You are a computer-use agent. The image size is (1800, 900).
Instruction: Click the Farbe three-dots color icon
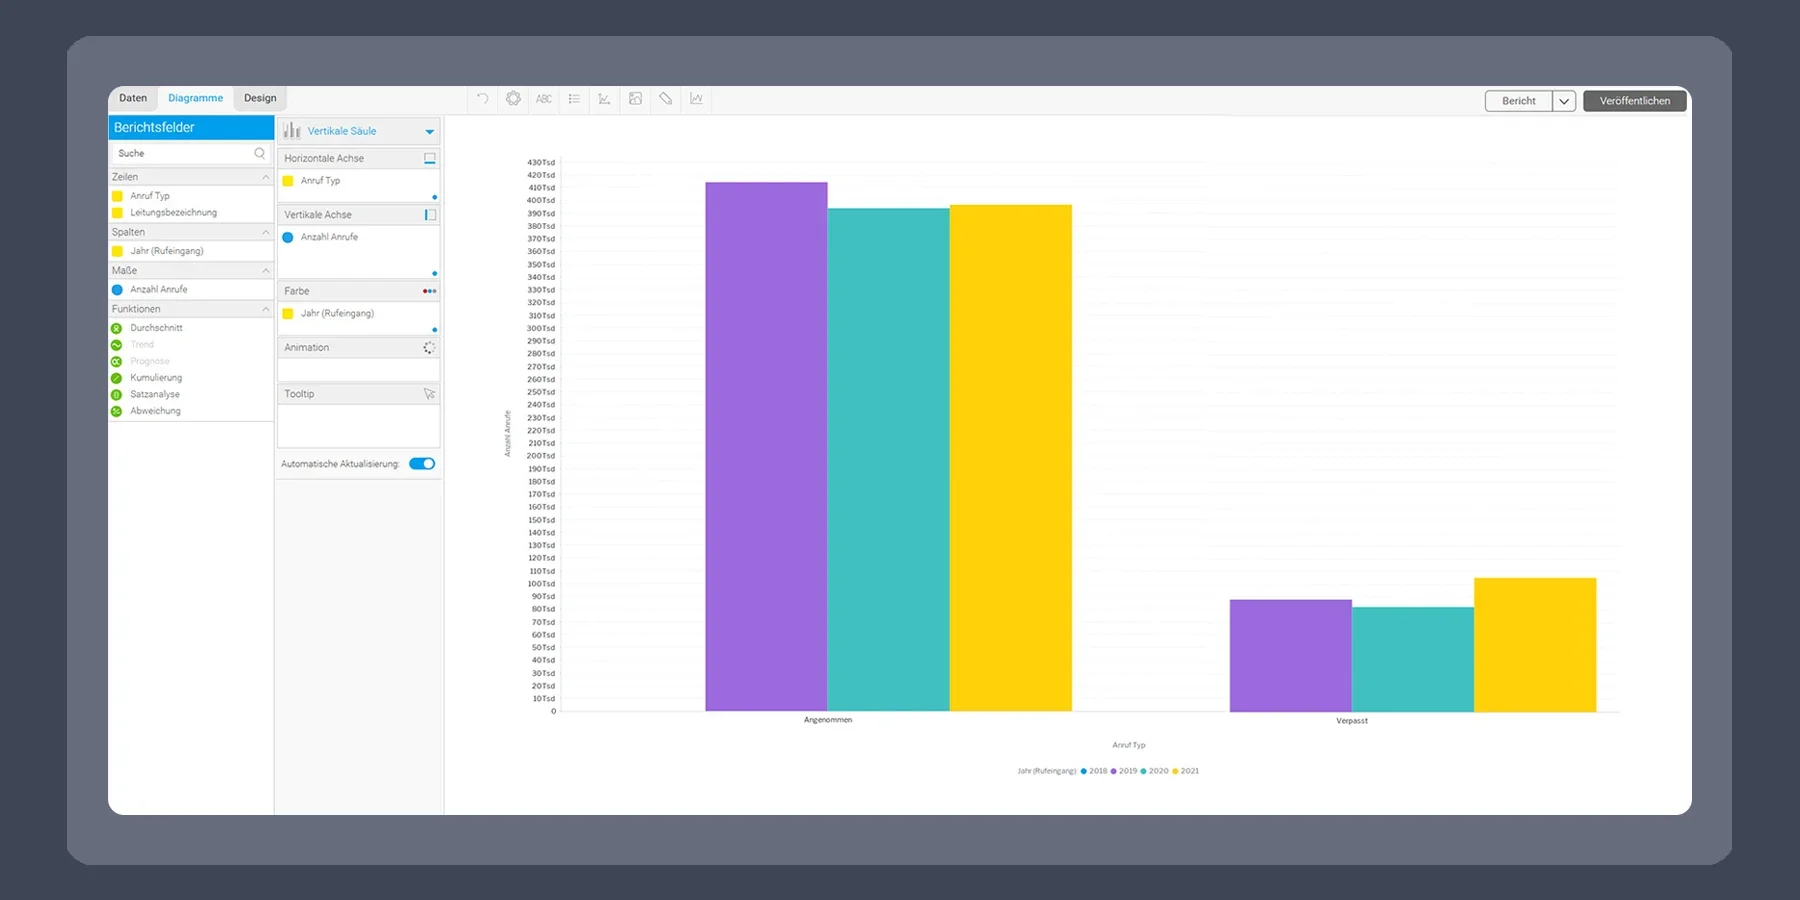[x=429, y=291]
